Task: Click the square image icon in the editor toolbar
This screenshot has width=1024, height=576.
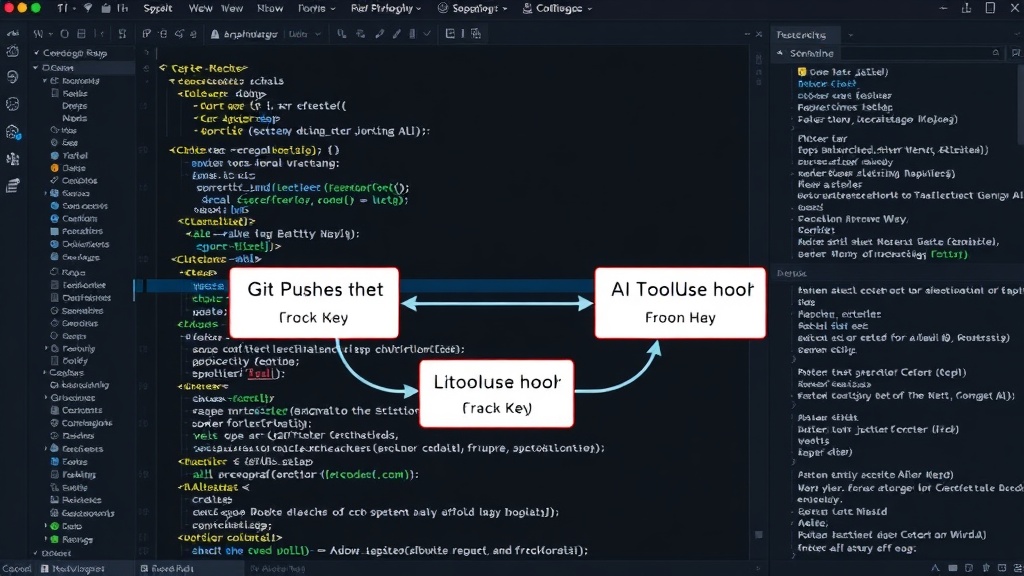Action: click(x=450, y=34)
